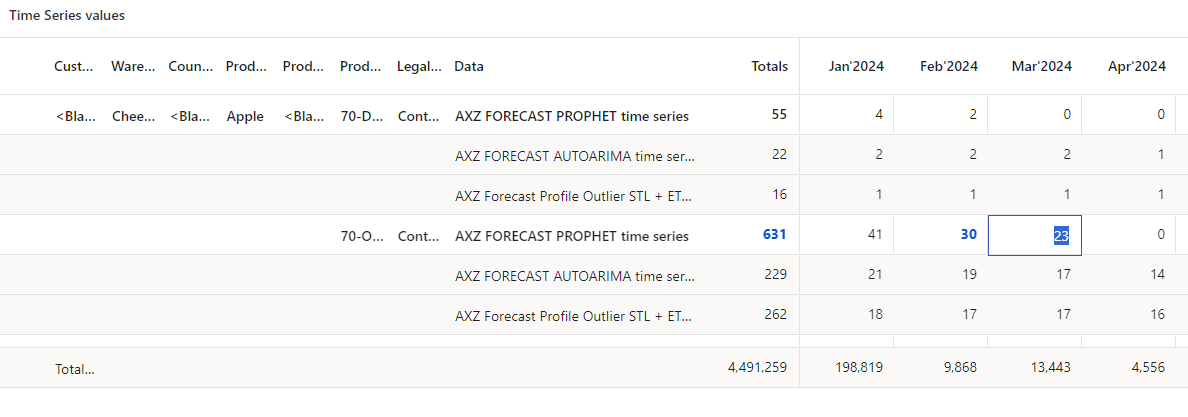Click the Total footer row label
Viewport: 1188px width, 417px height.
point(75,368)
